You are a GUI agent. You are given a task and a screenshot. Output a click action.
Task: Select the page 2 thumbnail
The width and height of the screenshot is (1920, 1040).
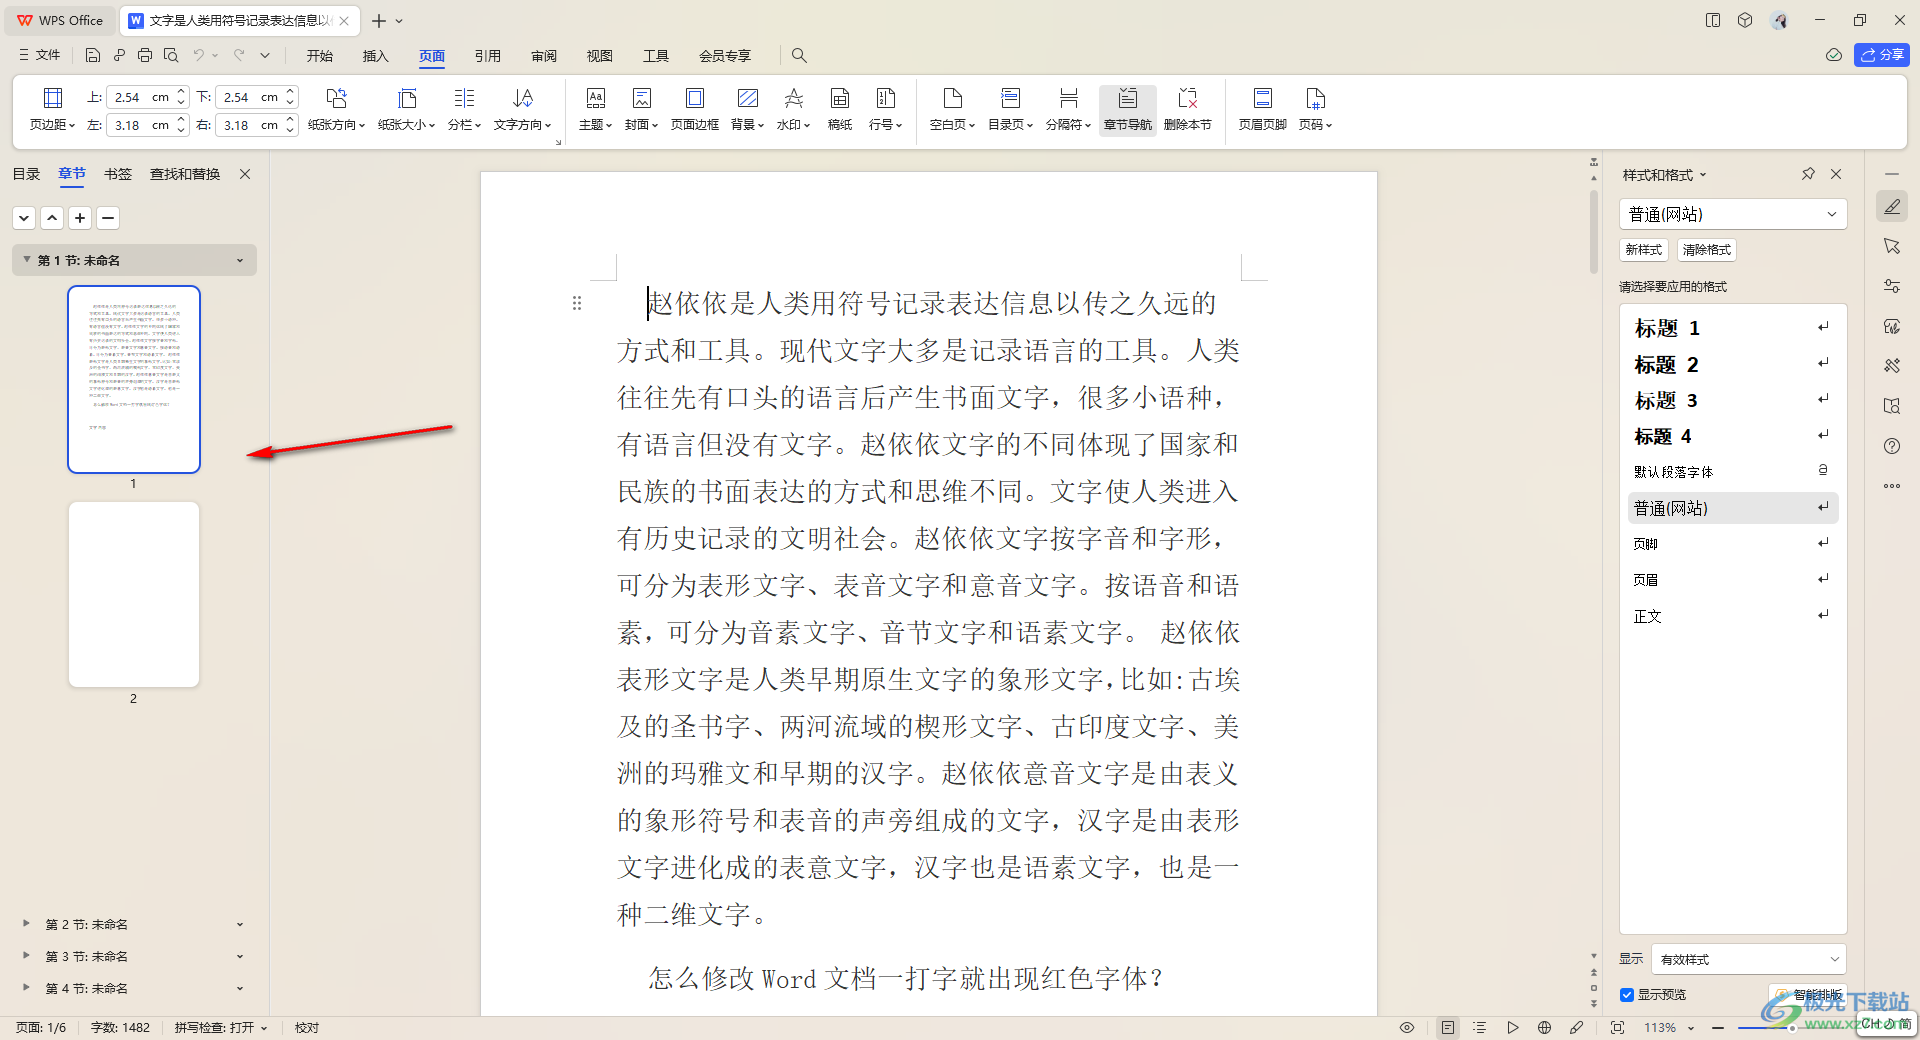(134, 594)
